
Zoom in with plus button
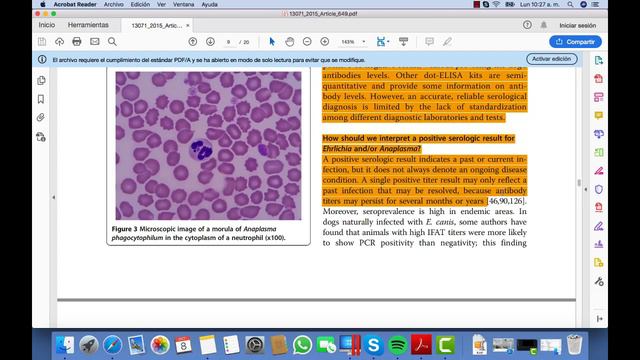click(324, 42)
